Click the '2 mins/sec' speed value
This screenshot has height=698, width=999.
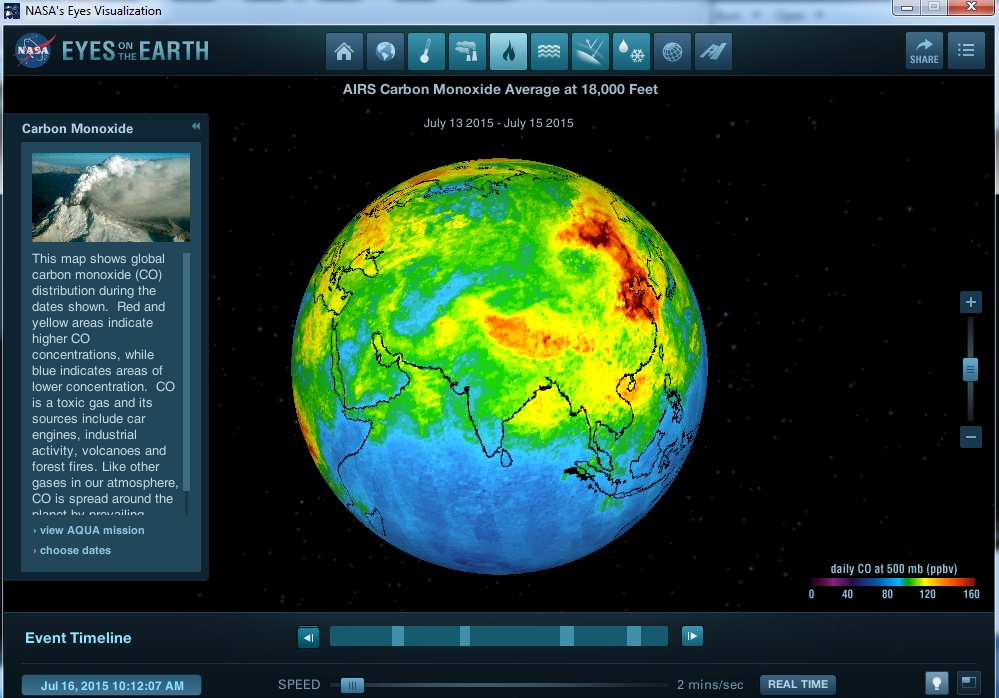coord(710,685)
